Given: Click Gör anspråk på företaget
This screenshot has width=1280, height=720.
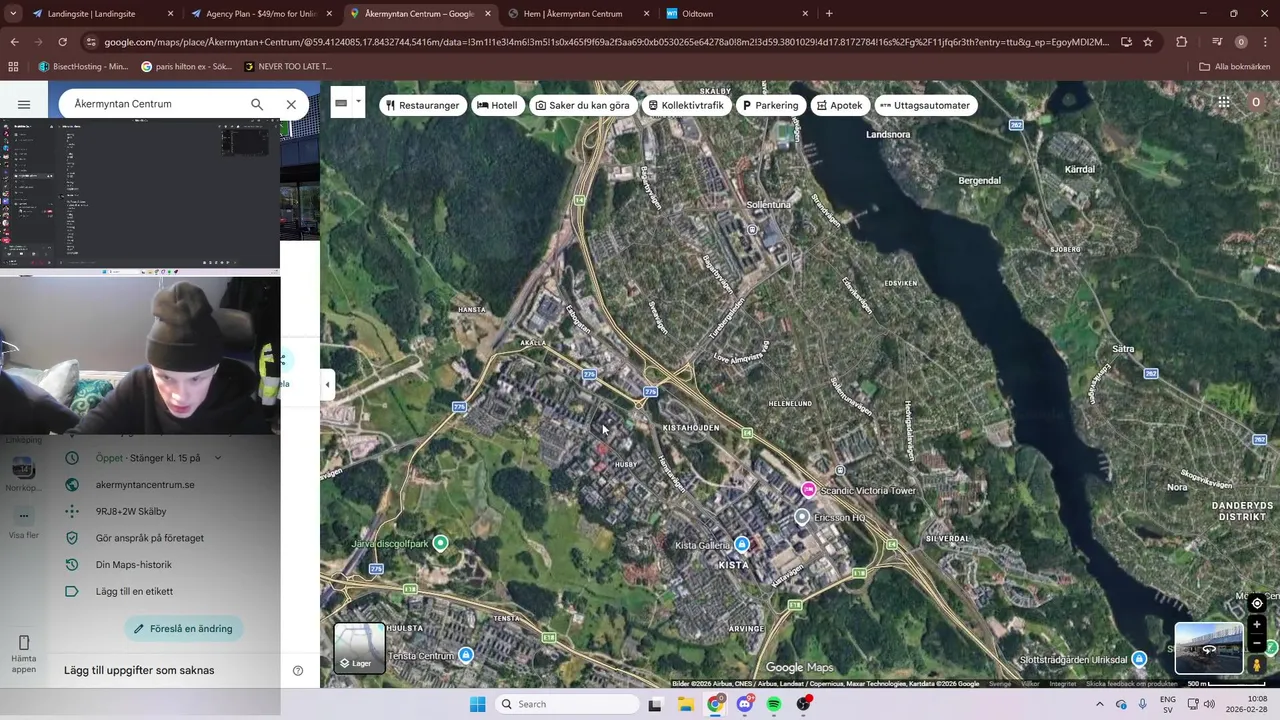Looking at the screenshot, I should click(150, 538).
